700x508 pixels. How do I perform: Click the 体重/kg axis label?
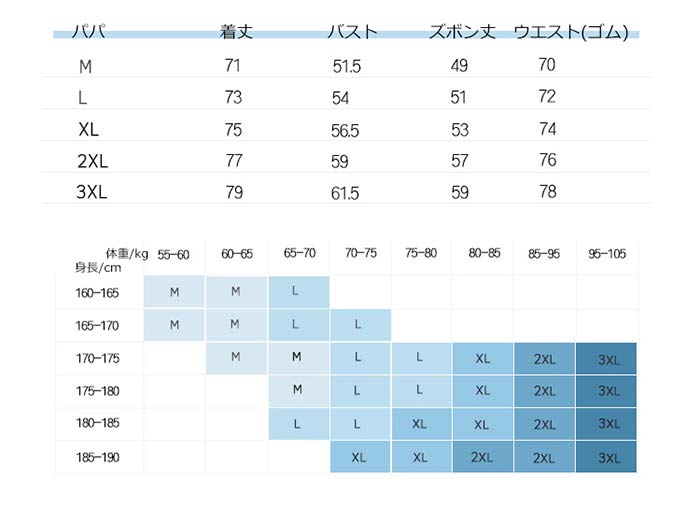click(x=127, y=253)
